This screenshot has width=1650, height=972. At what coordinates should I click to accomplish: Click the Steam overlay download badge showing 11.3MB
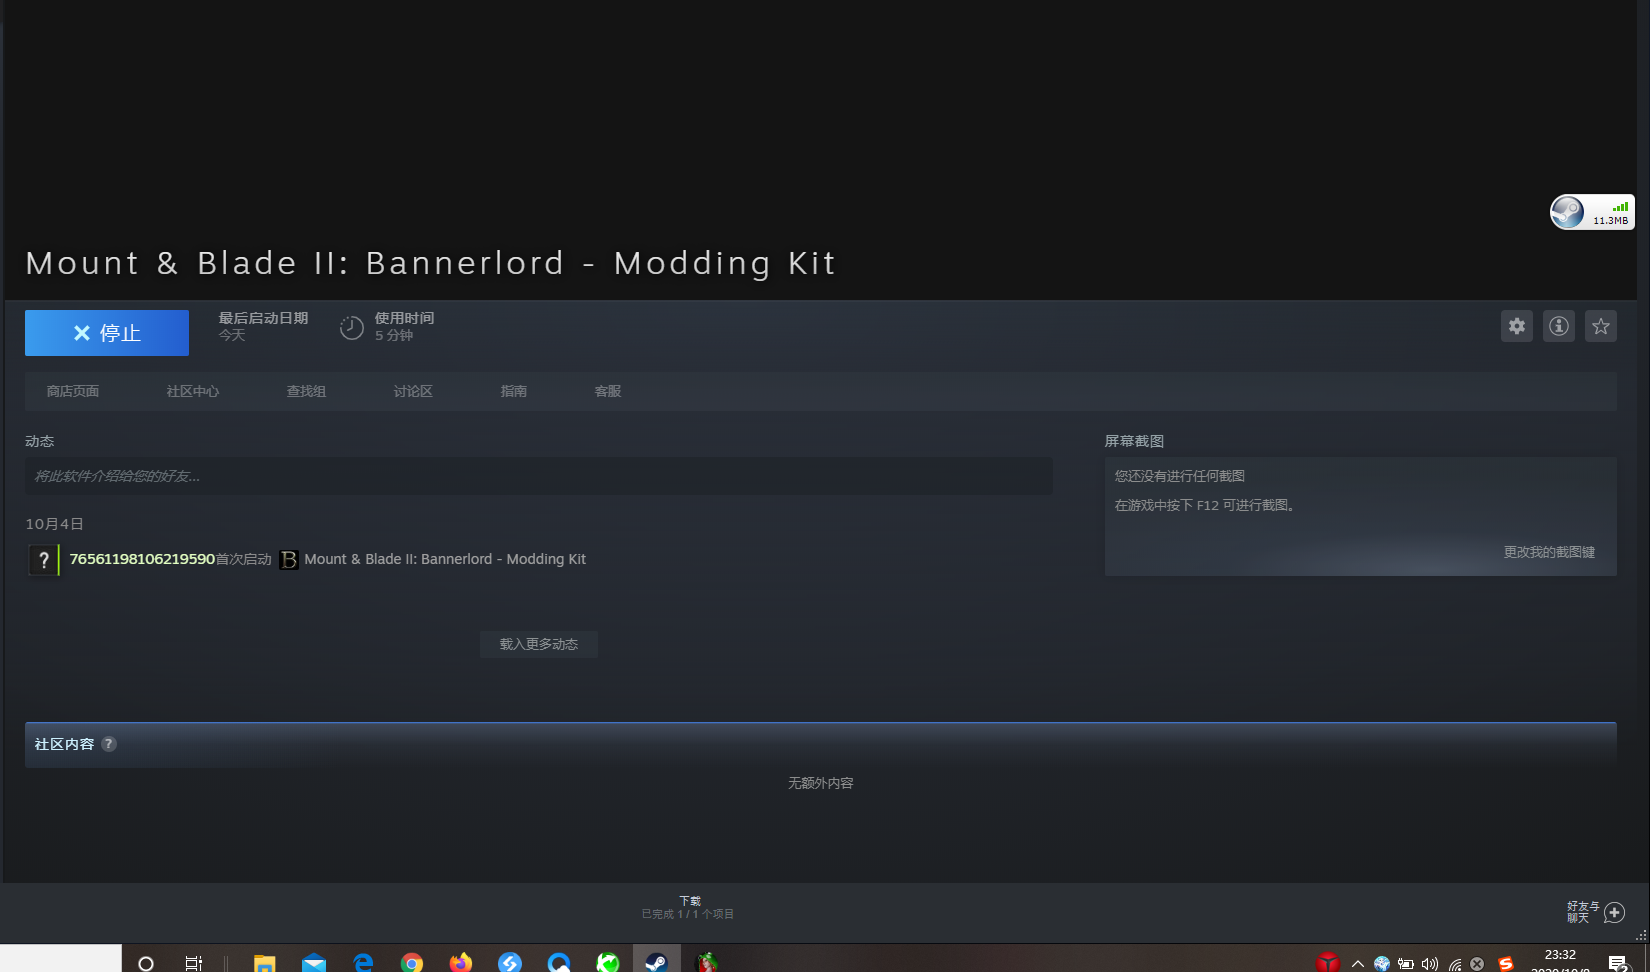1592,212
